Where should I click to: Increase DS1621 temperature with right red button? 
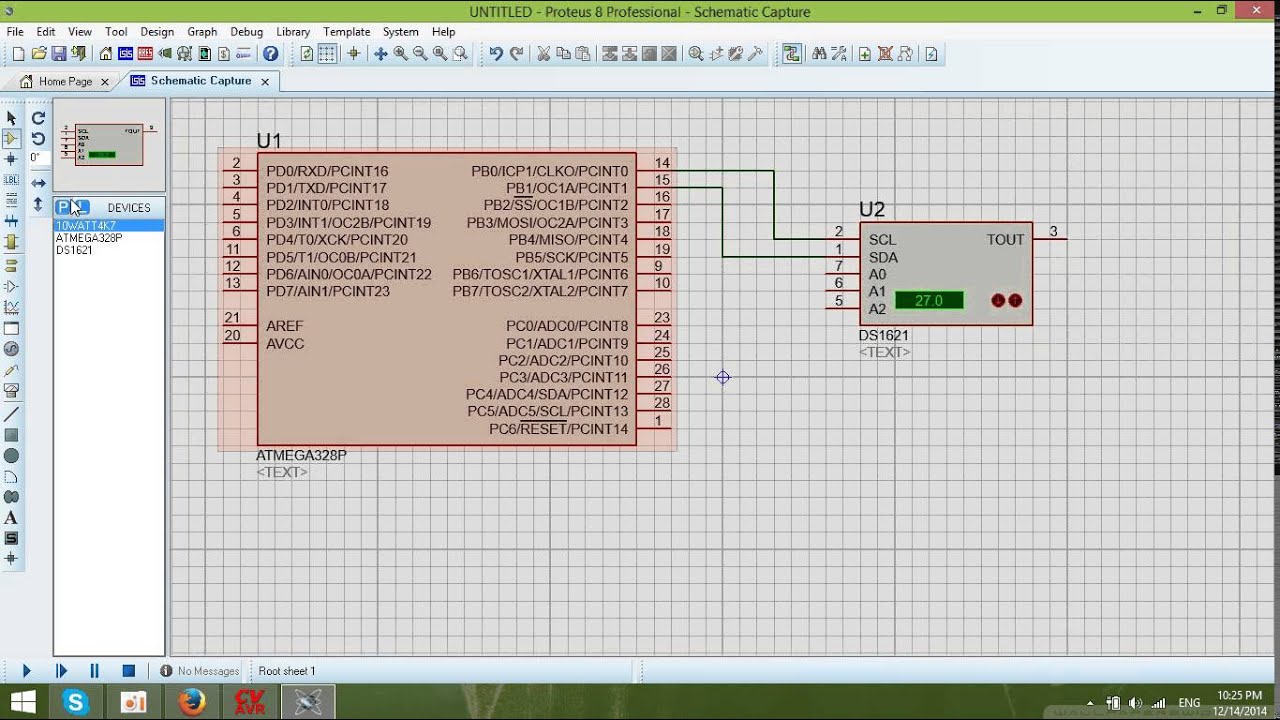1015,300
